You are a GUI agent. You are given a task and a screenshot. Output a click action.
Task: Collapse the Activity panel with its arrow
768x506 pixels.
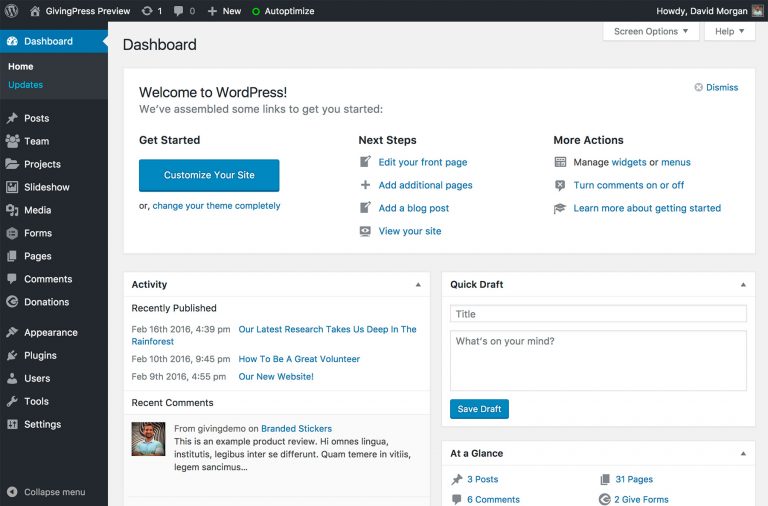[x=418, y=285]
